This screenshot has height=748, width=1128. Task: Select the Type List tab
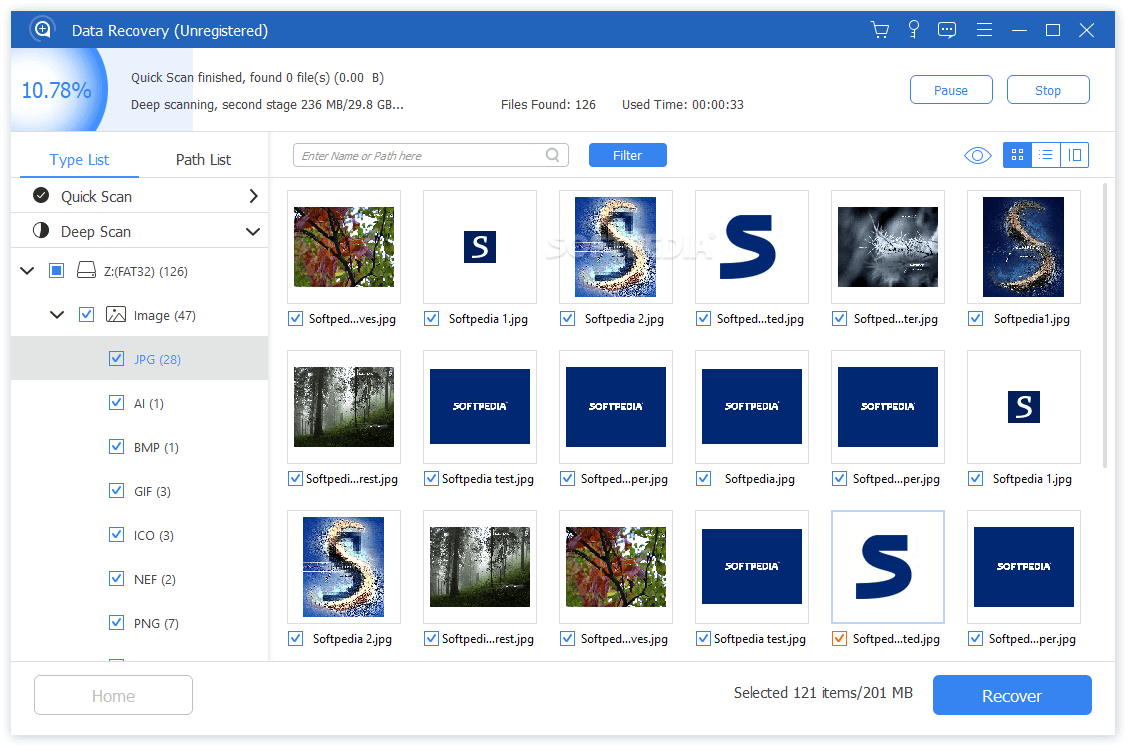coord(79,160)
